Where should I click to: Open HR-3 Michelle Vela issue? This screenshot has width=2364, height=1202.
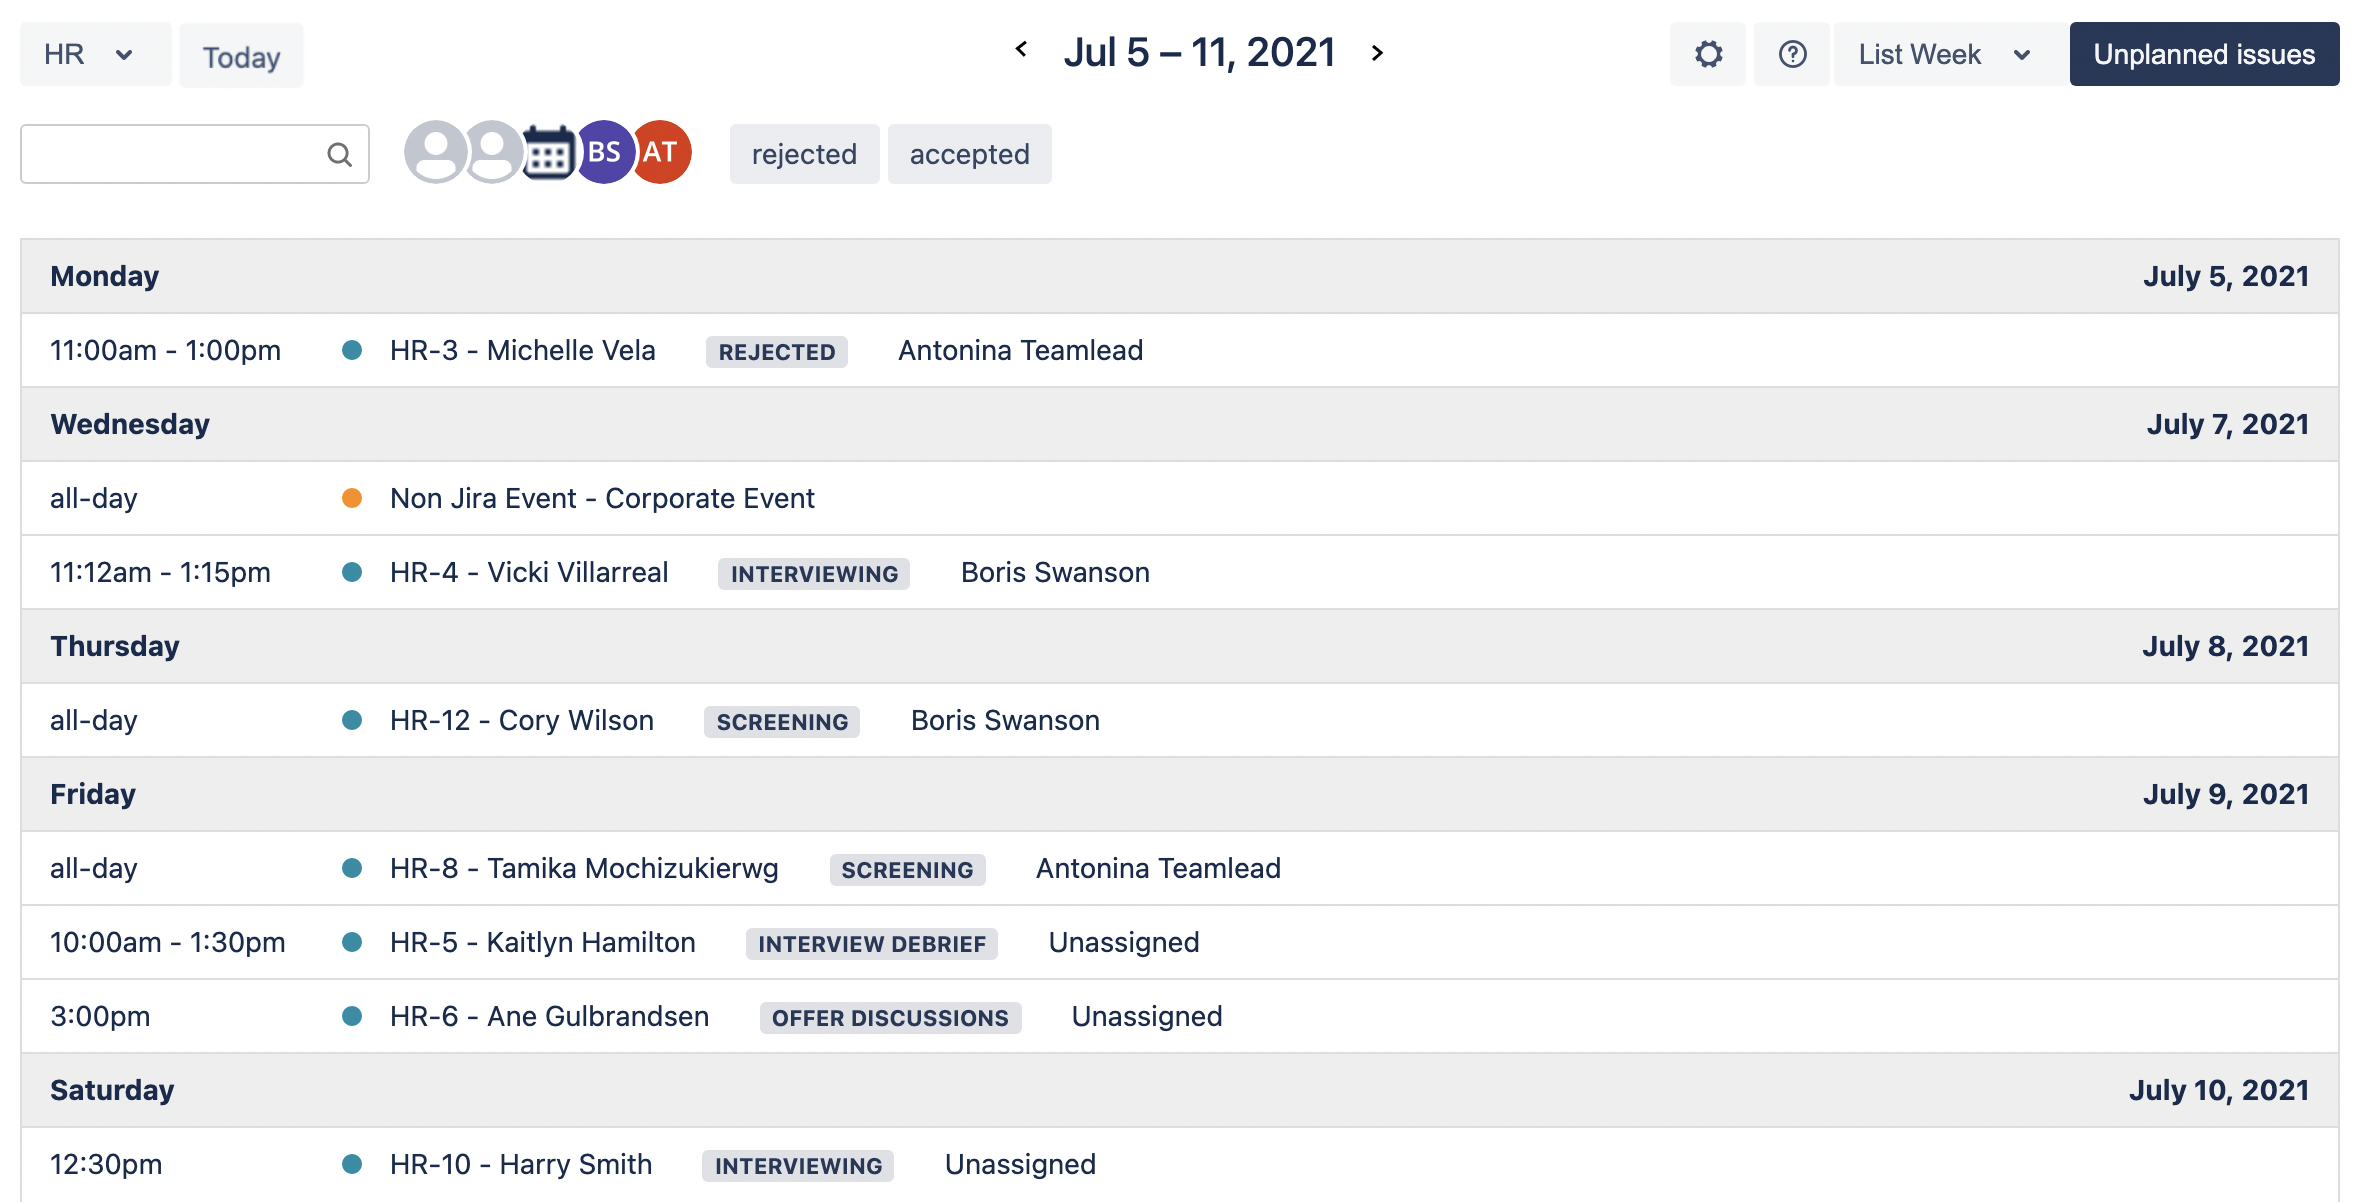[x=522, y=350]
